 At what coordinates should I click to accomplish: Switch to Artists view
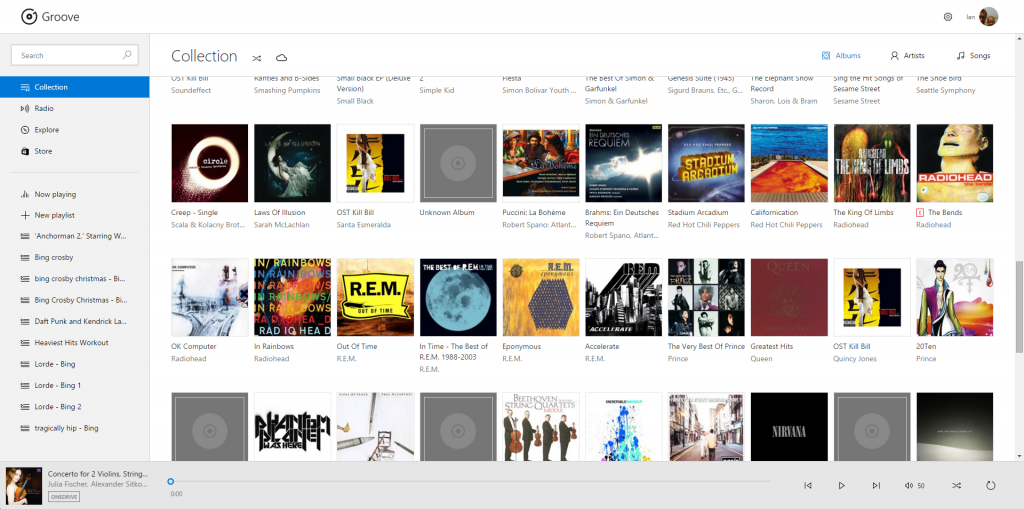click(907, 56)
